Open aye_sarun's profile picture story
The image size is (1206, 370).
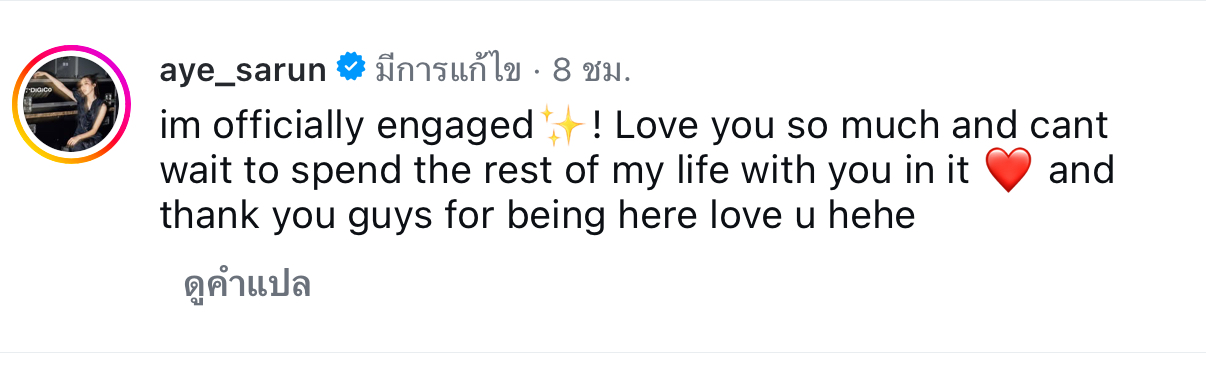(71, 103)
